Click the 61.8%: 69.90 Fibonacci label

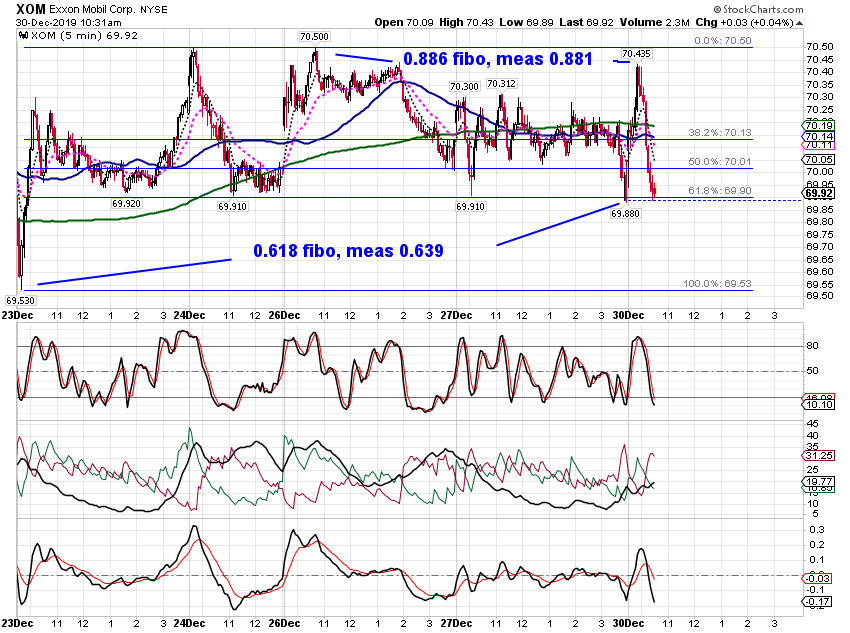(x=720, y=190)
